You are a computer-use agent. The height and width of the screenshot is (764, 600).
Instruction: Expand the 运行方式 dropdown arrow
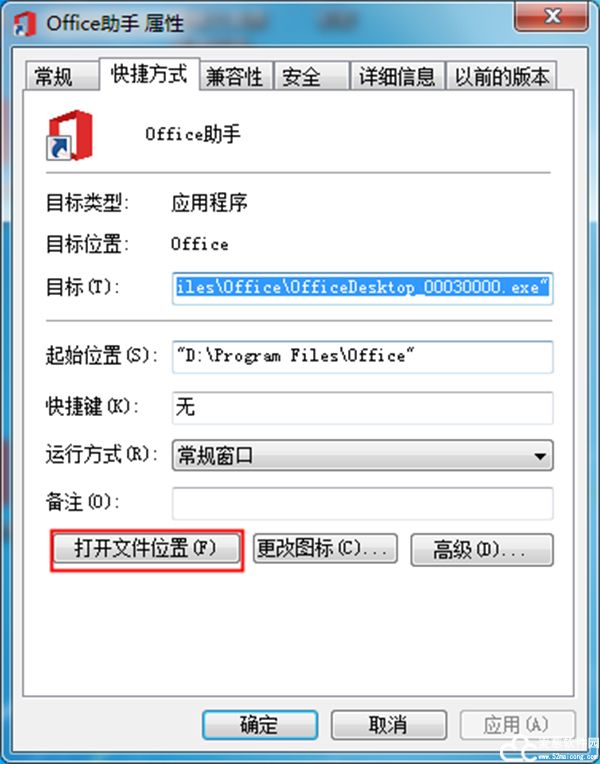[540, 457]
